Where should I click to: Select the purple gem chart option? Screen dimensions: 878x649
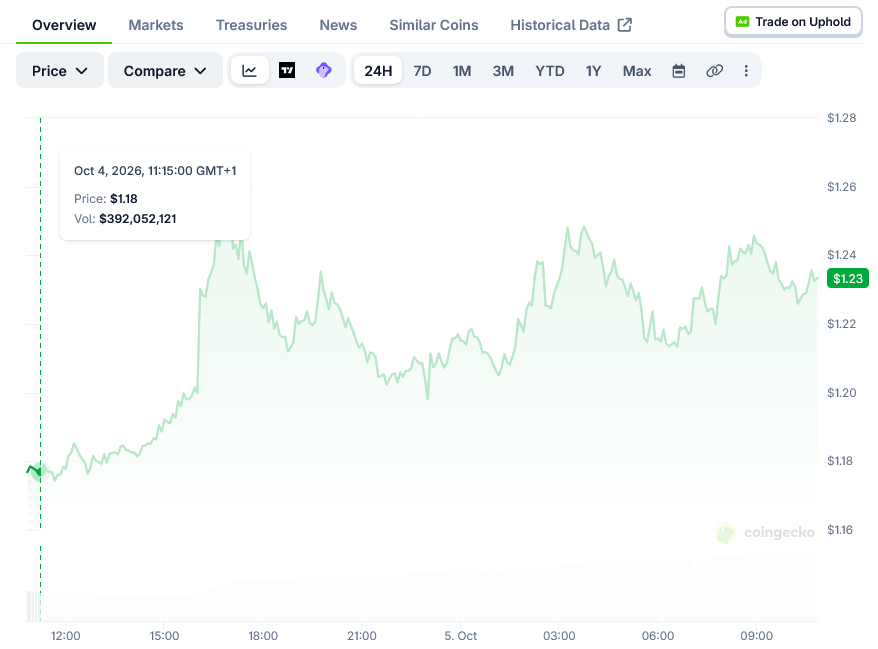(324, 71)
